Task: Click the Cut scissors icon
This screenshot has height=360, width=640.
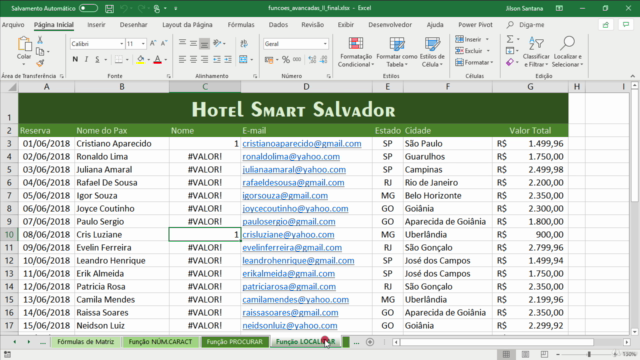Action: [x=40, y=40]
